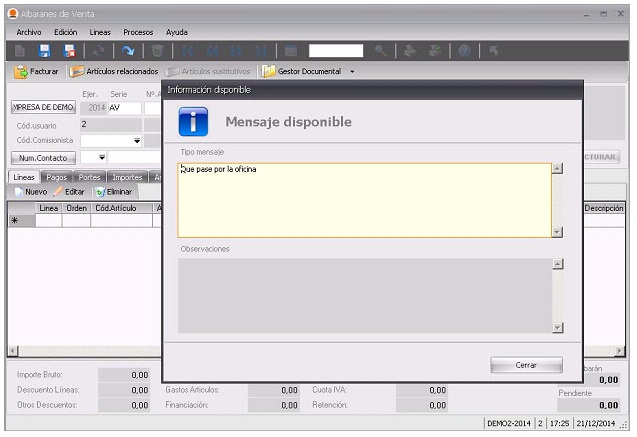This screenshot has height=437, width=637.
Task: Click the Nuevo line icon
Action: (29, 191)
